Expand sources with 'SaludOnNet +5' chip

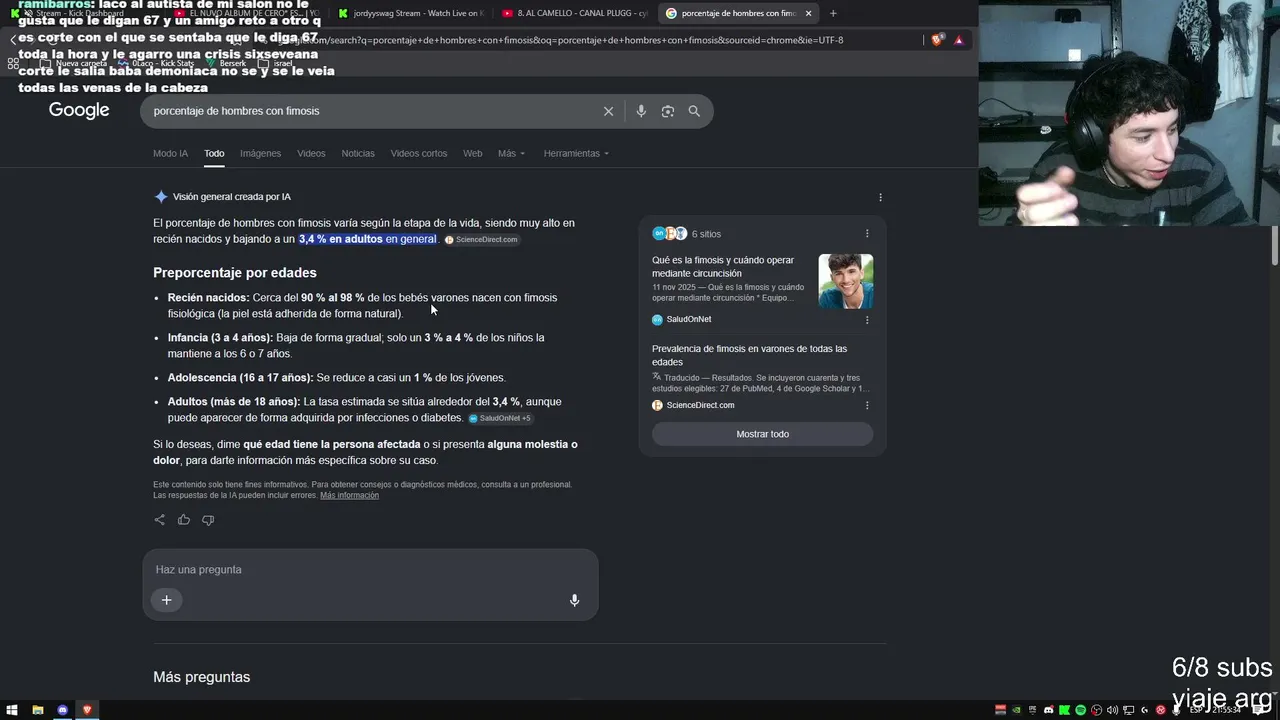(500, 418)
